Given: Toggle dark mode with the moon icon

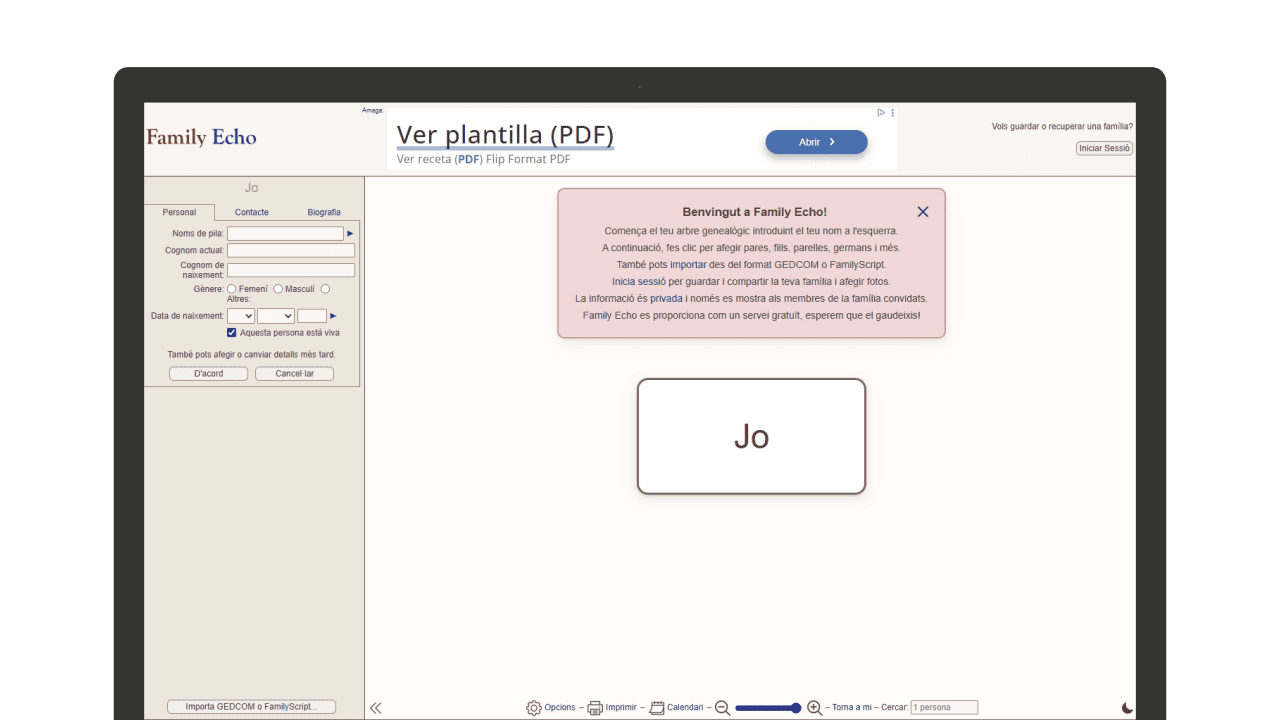Looking at the screenshot, I should 1128,708.
